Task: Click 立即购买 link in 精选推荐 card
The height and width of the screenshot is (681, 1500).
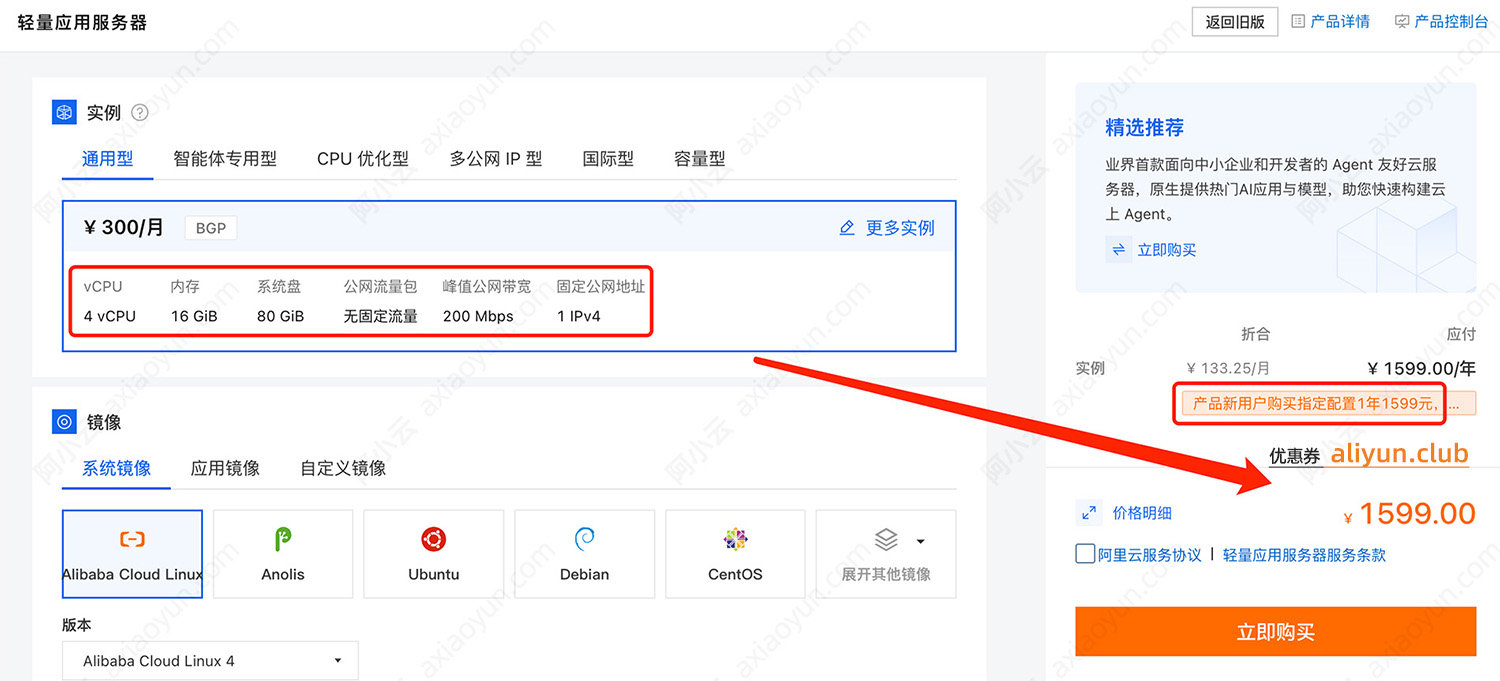Action: tap(1167, 250)
